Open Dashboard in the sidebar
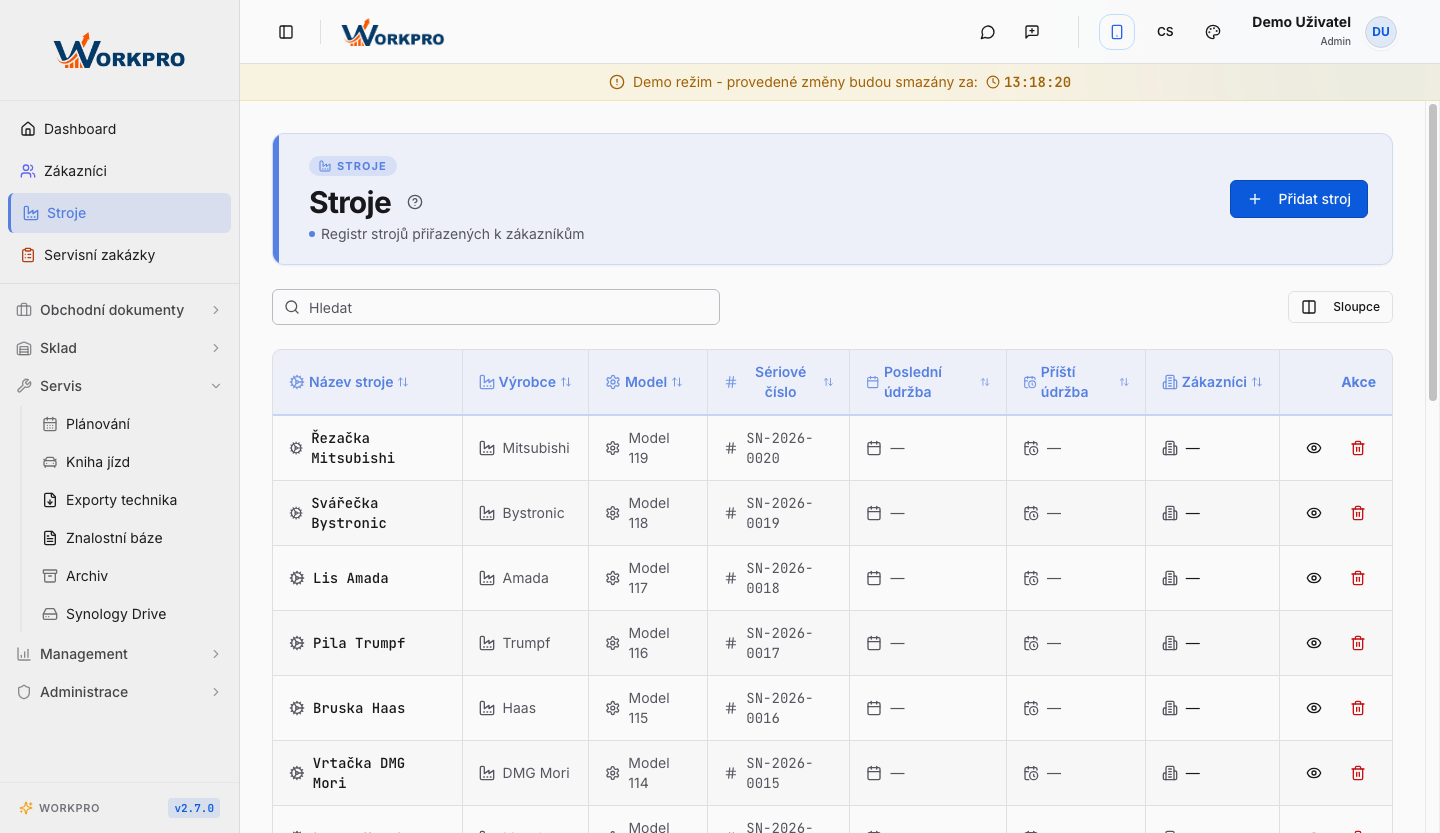The height and width of the screenshot is (833, 1440). coord(120,129)
